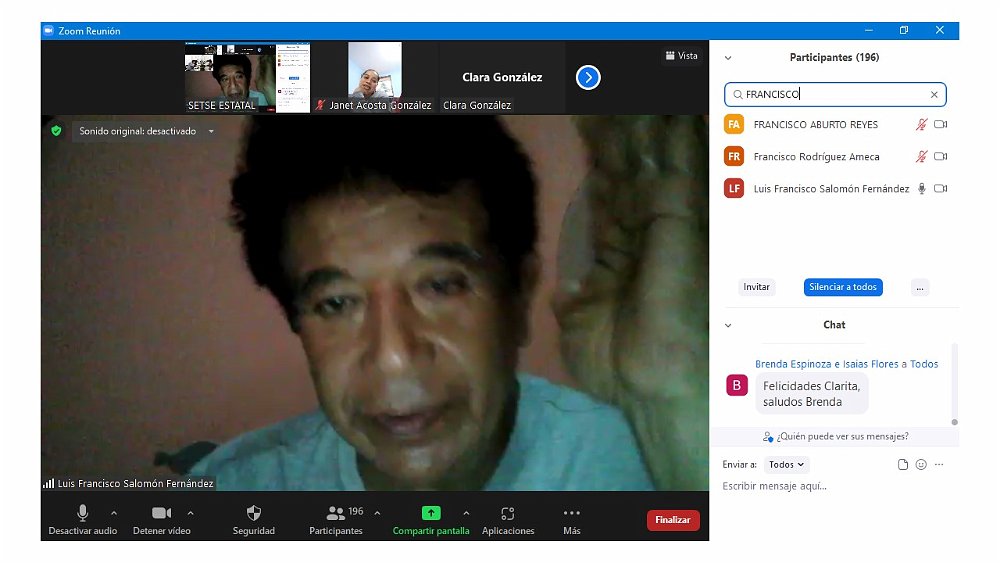
Task: Clear the participant search with X
Action: [934, 95]
